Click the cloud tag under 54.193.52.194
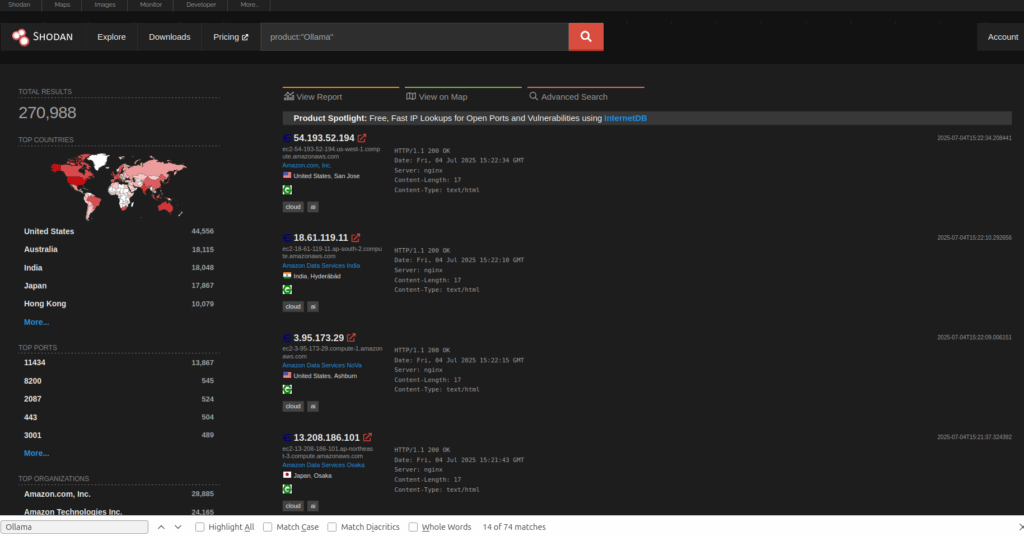 click(x=293, y=207)
